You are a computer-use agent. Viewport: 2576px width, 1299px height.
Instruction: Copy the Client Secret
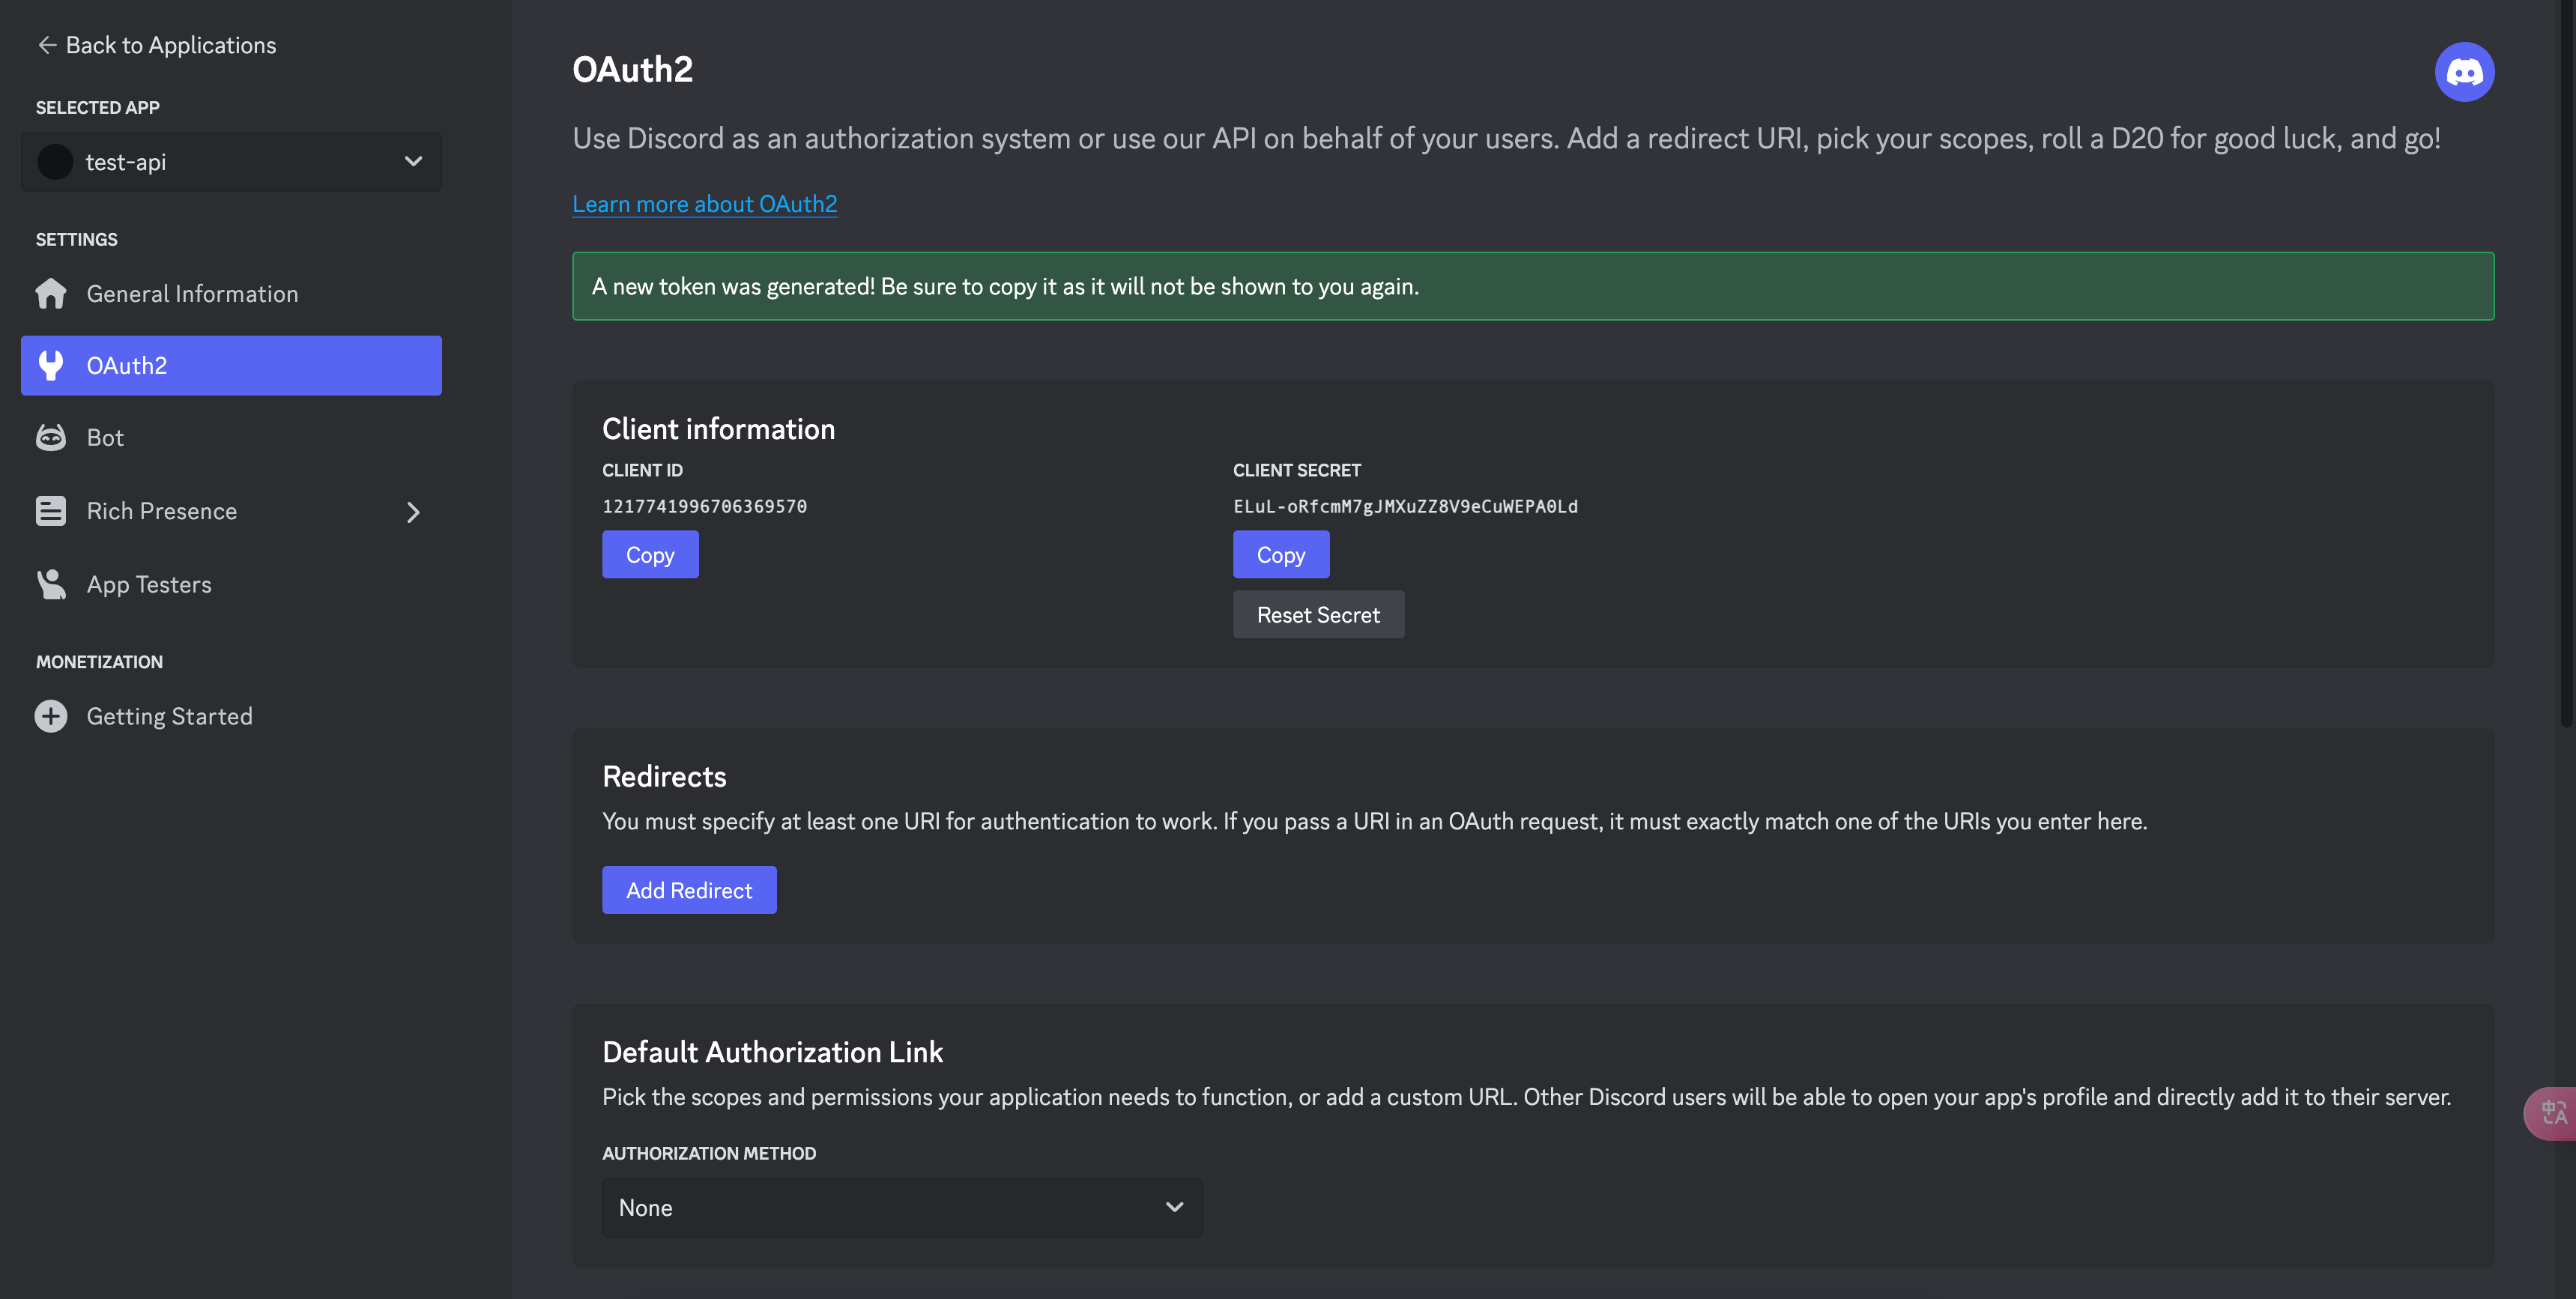(1281, 555)
